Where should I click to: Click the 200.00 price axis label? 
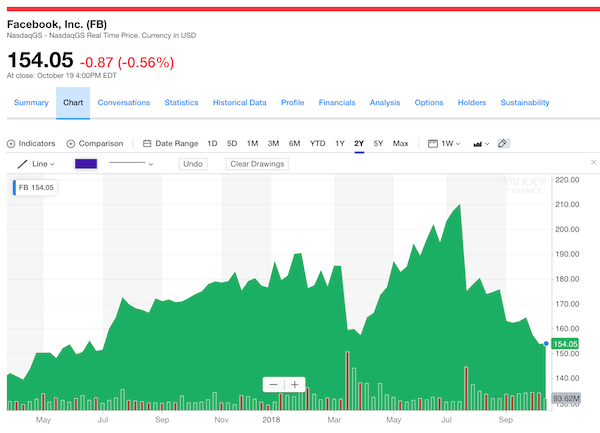(567, 229)
